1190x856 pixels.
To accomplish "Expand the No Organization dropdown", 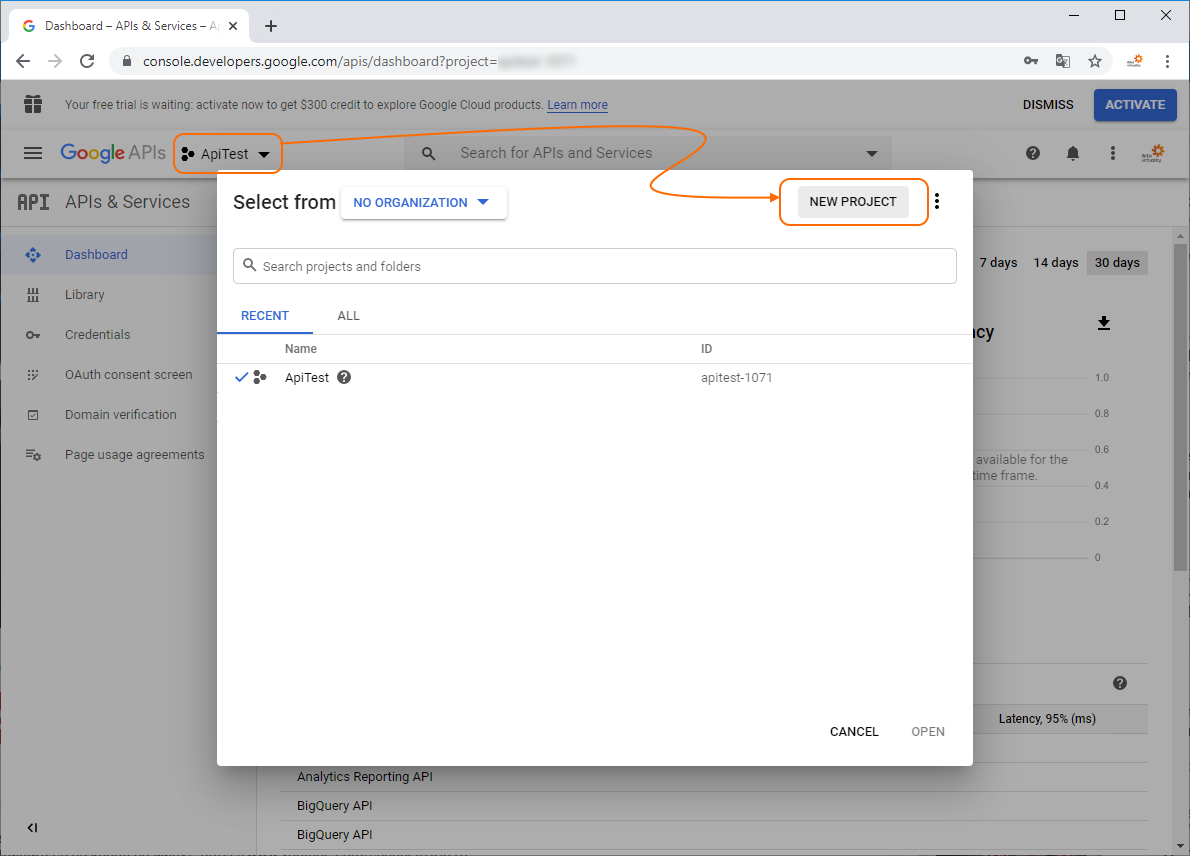I will [423, 202].
